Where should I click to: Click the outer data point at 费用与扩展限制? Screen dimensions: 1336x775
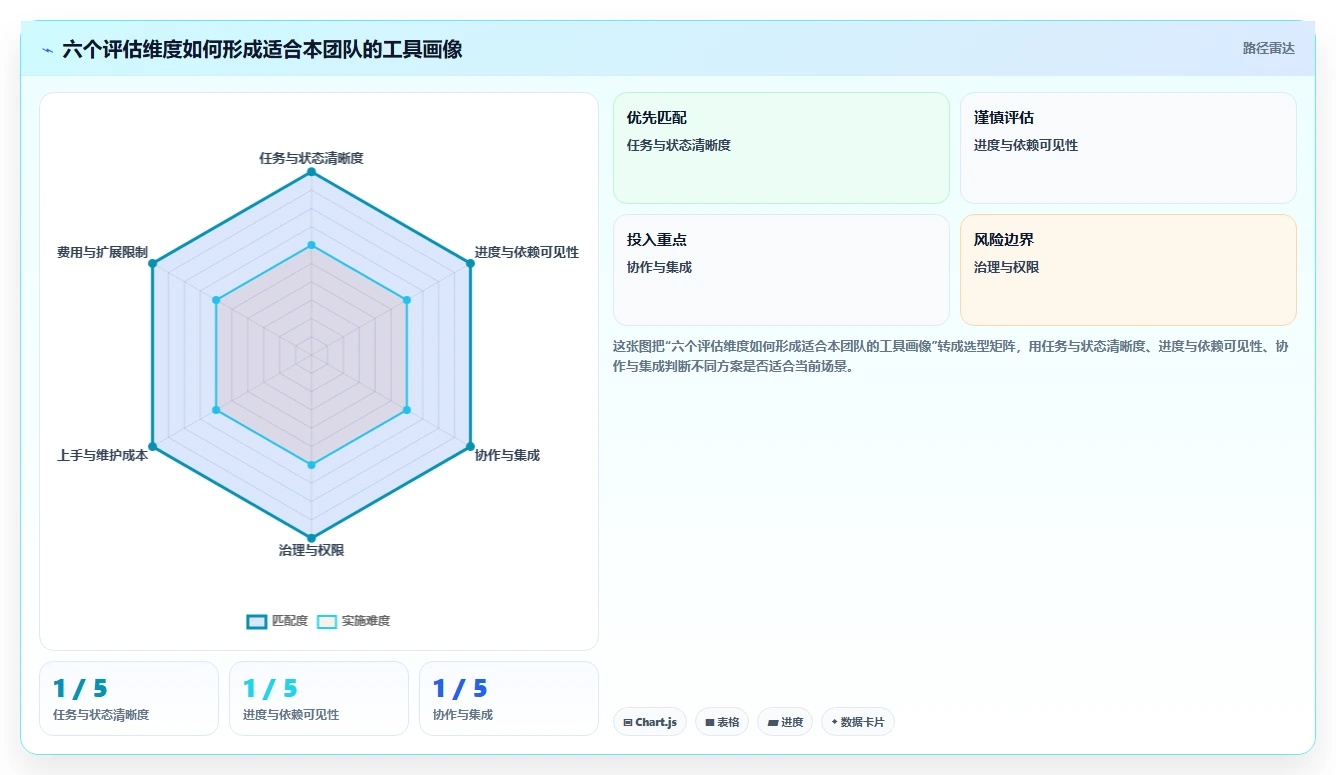click(x=152, y=264)
